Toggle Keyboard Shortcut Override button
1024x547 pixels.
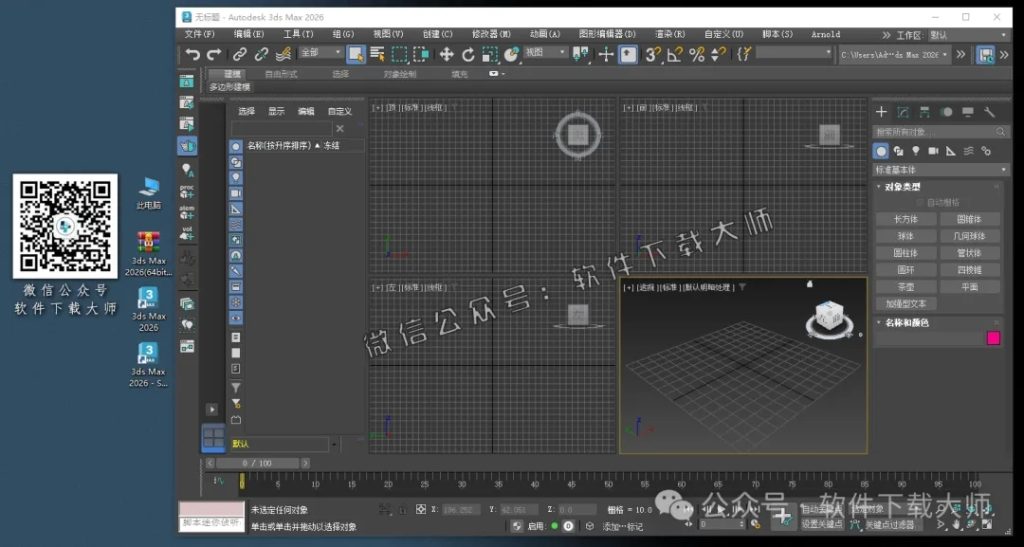pos(628,55)
